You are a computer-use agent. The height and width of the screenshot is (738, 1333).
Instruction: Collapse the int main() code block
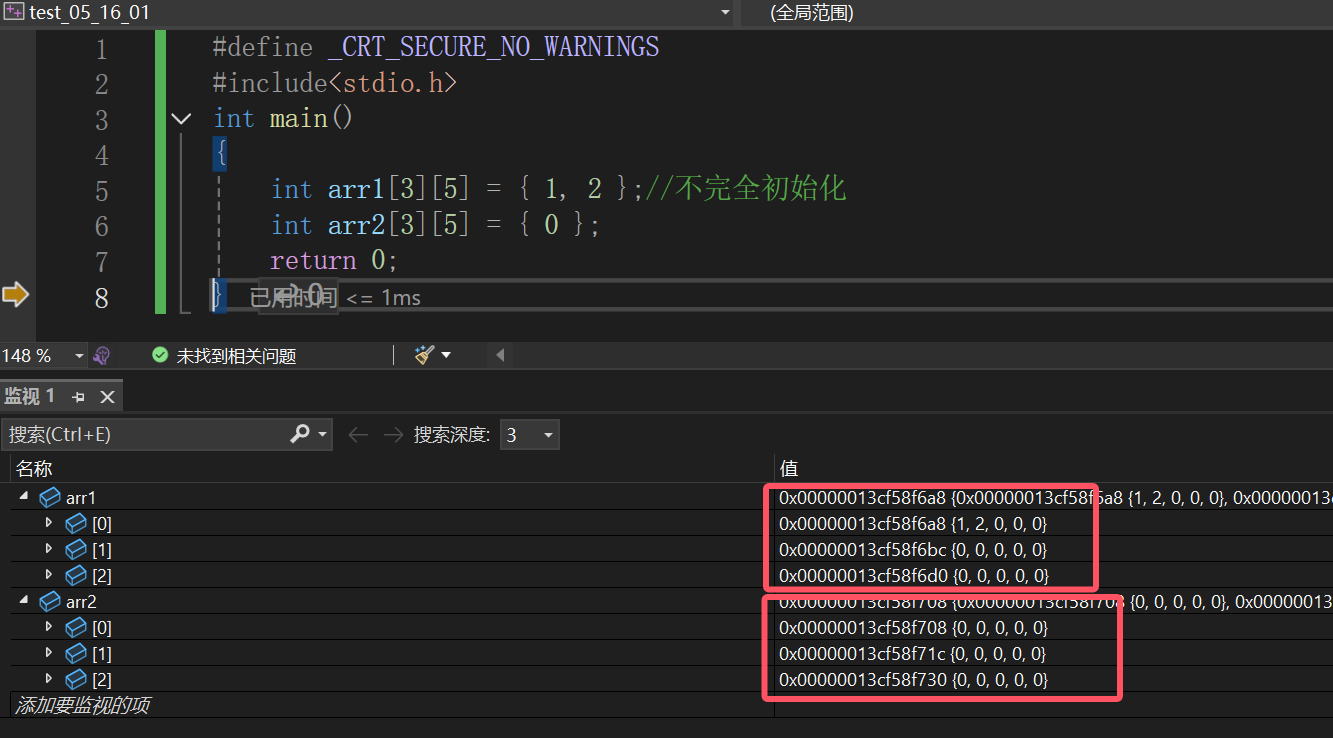pos(181,119)
